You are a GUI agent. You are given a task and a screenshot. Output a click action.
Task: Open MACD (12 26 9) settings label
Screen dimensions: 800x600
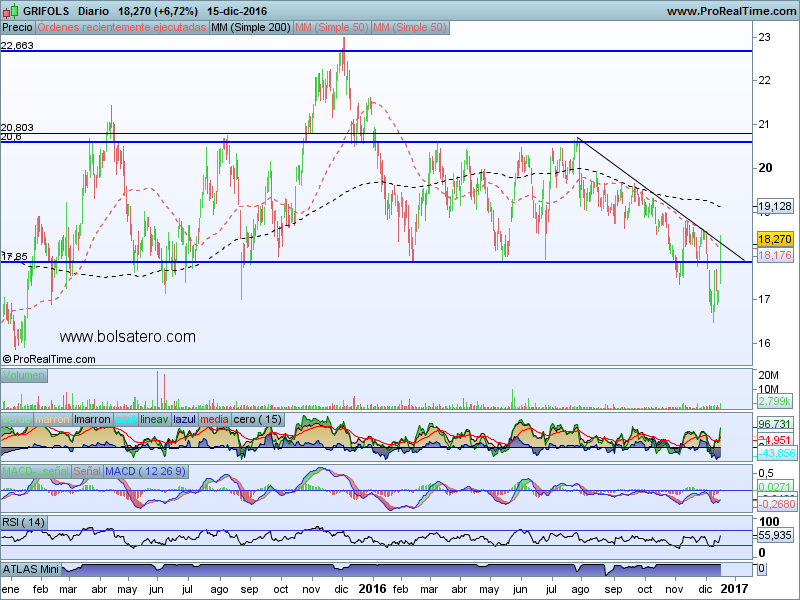(145, 471)
